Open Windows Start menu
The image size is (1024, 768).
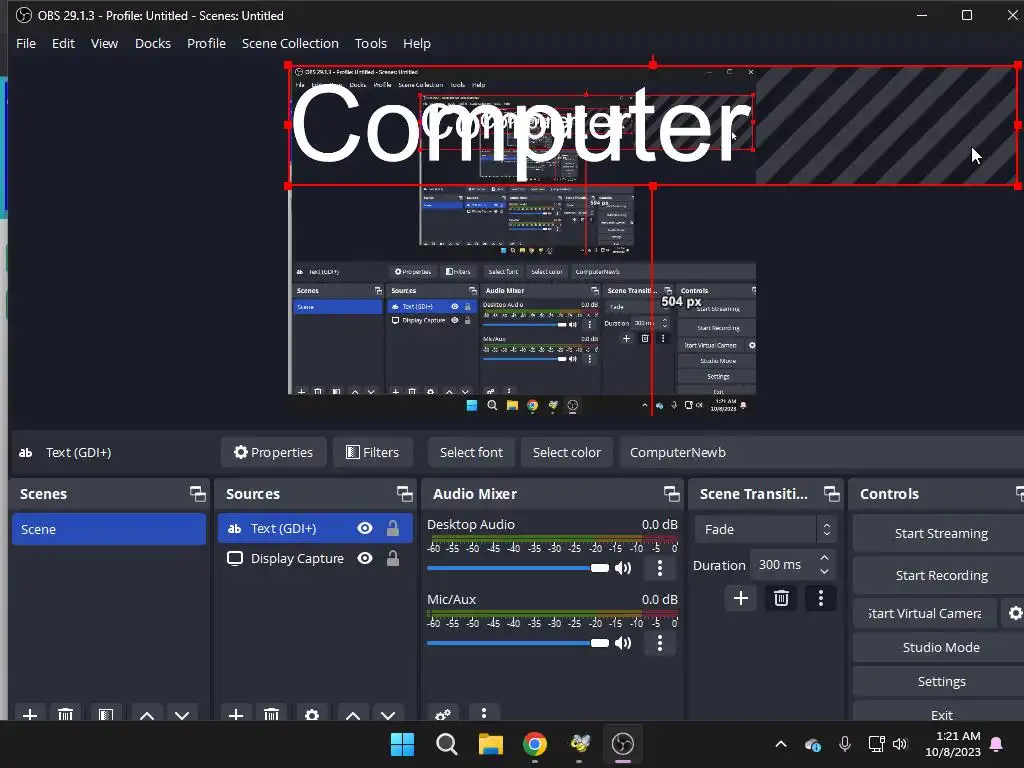click(402, 744)
